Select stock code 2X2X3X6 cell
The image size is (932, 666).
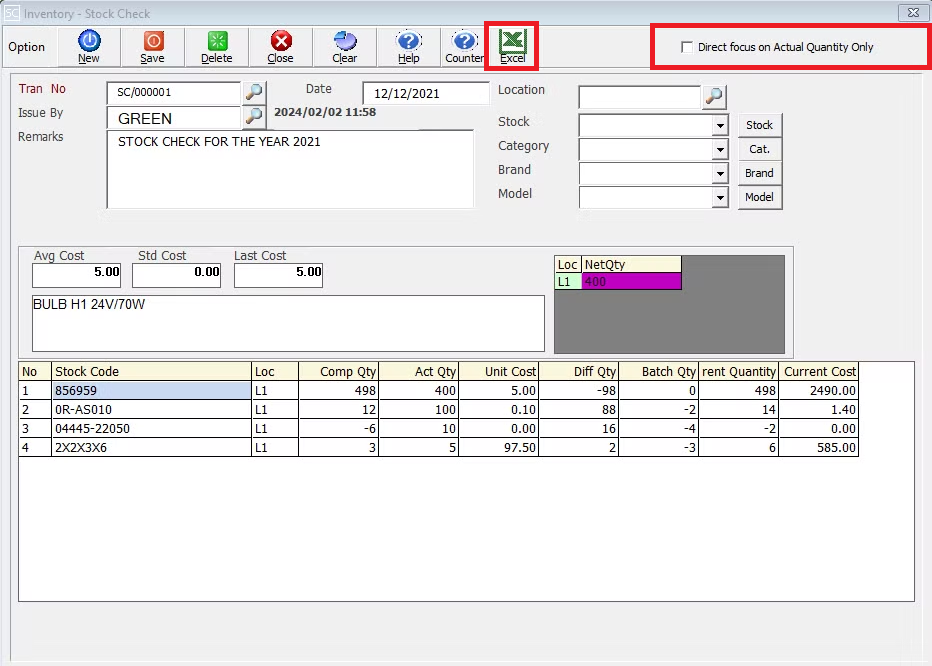(152, 448)
